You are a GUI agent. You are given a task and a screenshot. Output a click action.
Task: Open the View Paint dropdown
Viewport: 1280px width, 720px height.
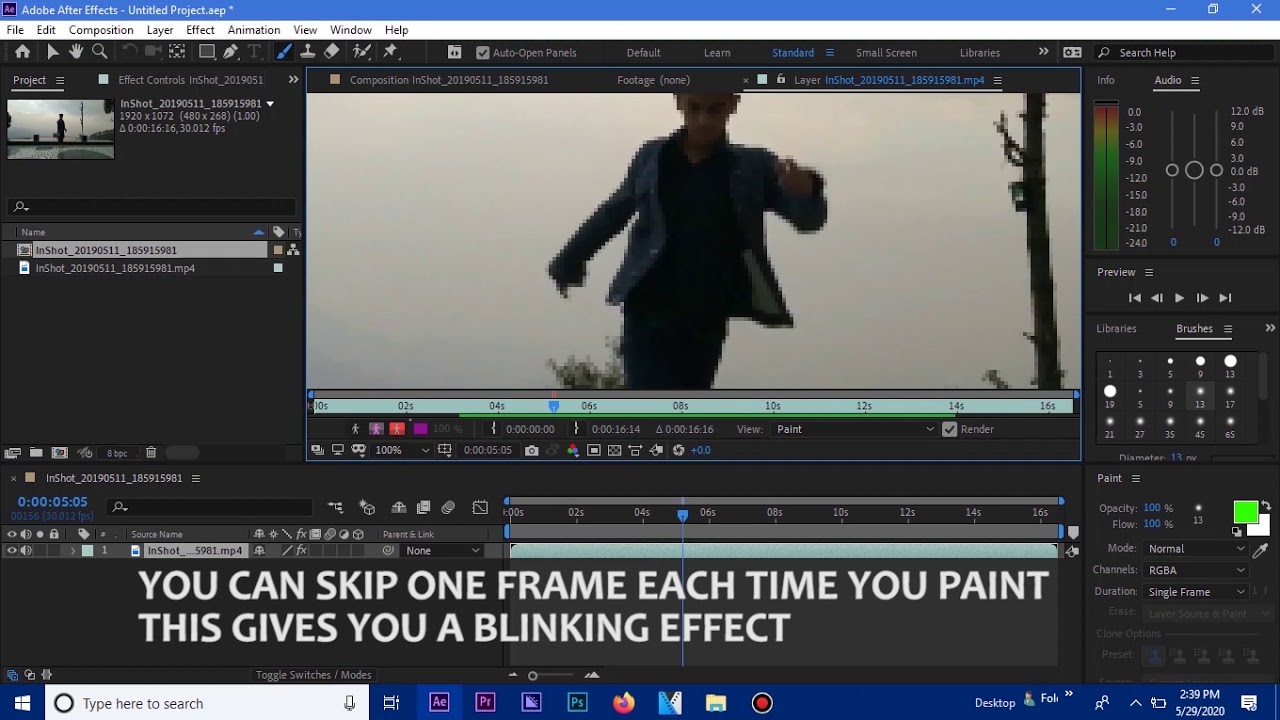point(855,429)
